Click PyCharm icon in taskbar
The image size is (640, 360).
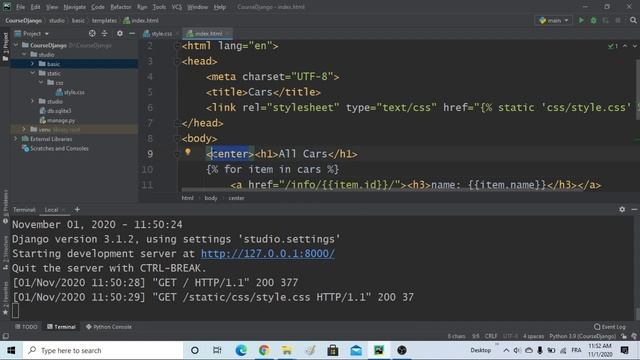pos(379,350)
